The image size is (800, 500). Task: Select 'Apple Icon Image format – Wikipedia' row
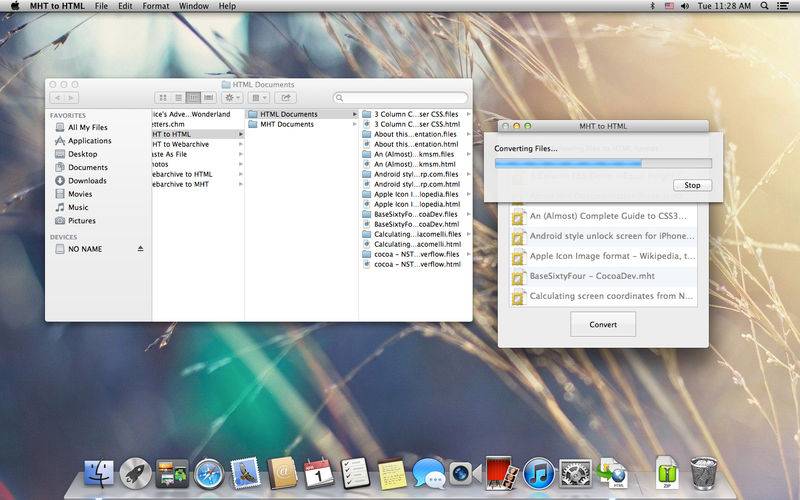pyautogui.click(x=604, y=256)
